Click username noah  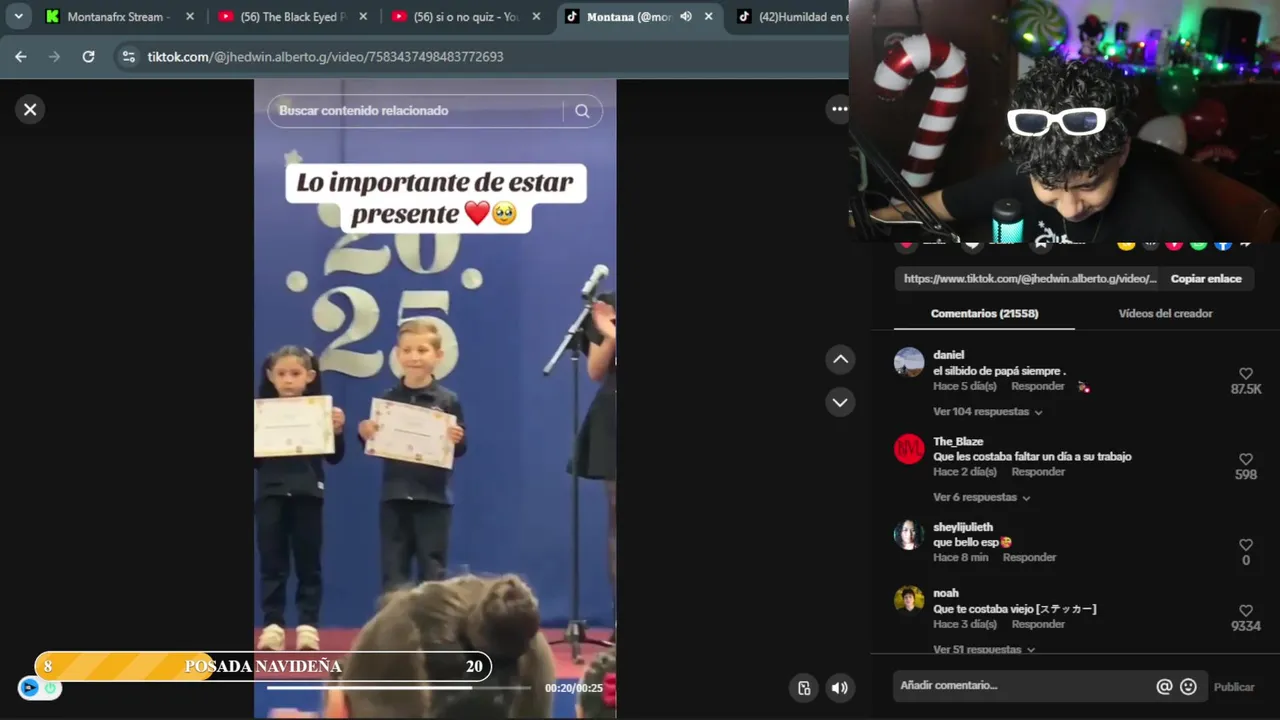pyautogui.click(x=946, y=593)
